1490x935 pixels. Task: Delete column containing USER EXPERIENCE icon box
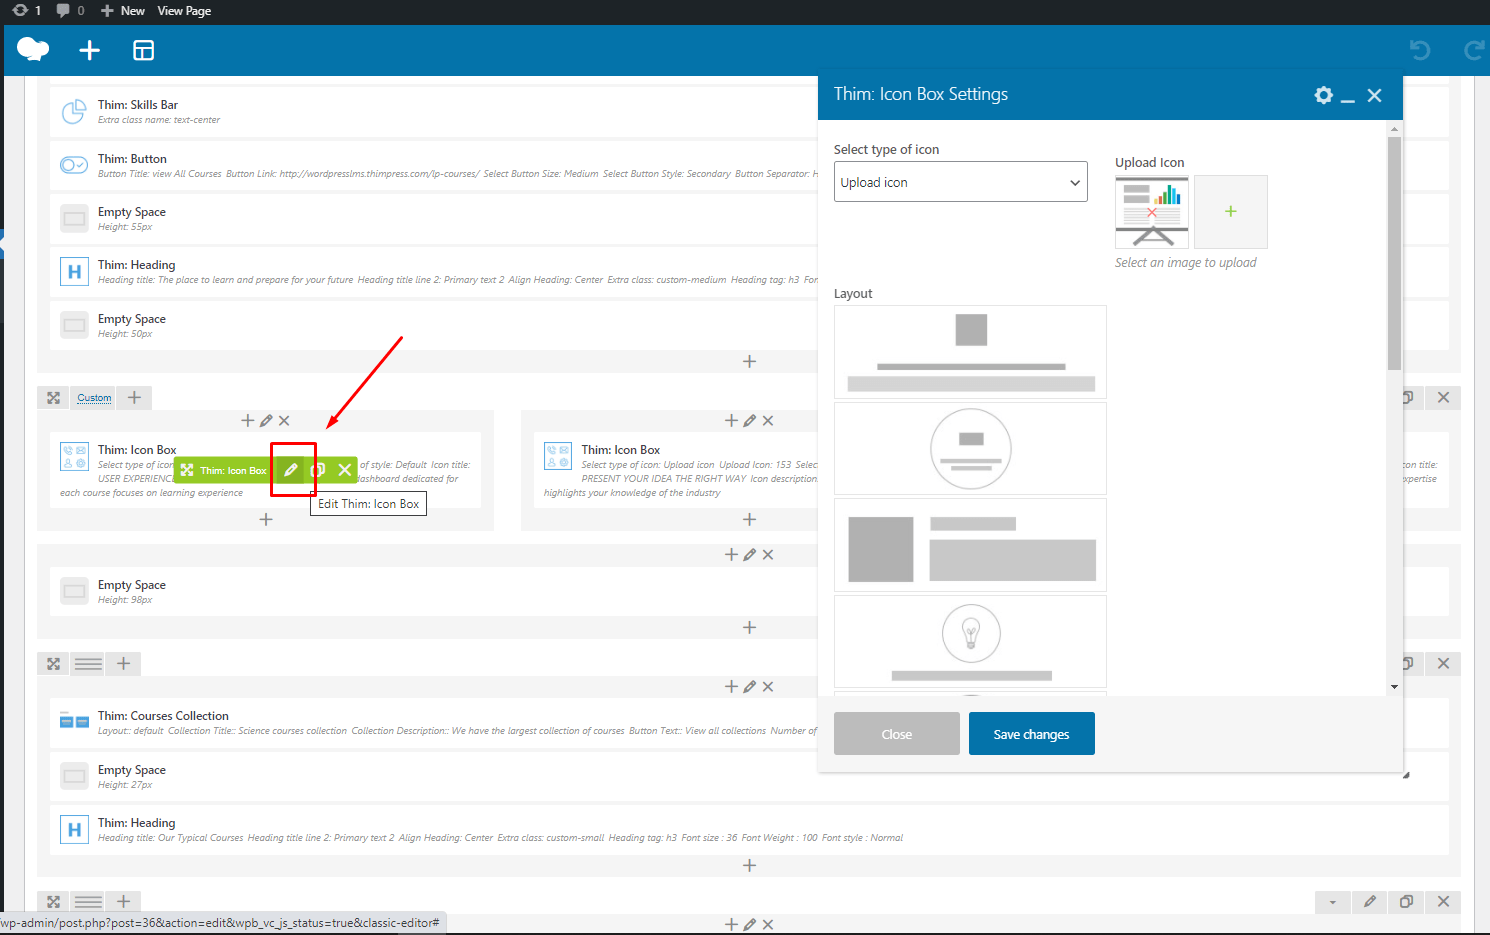pos(284,421)
